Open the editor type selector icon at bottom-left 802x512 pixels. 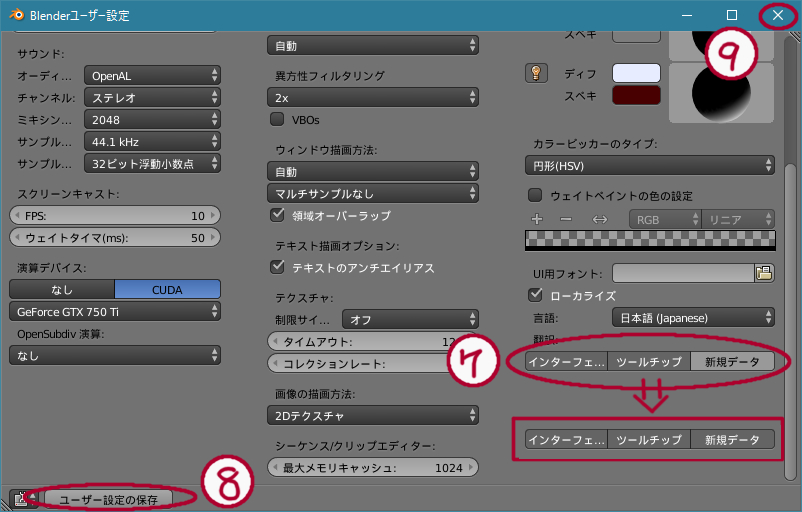[x=22, y=498]
